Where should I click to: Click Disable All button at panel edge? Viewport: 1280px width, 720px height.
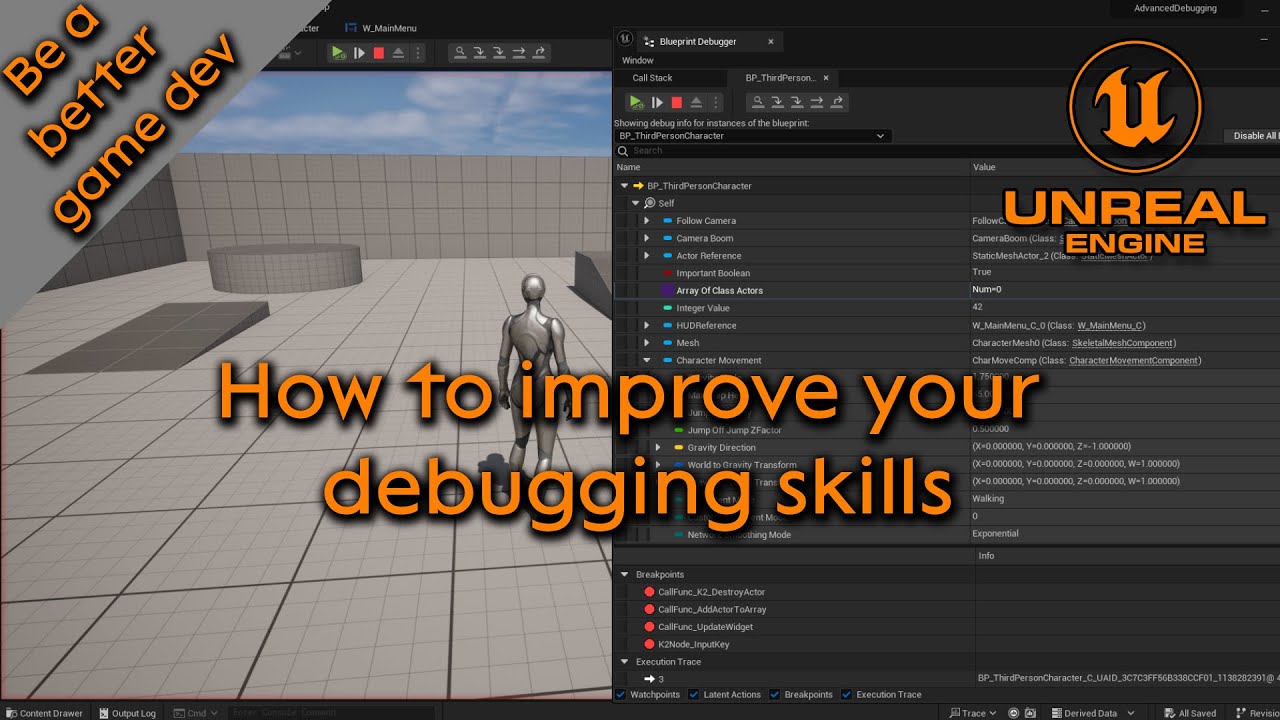coord(1254,136)
